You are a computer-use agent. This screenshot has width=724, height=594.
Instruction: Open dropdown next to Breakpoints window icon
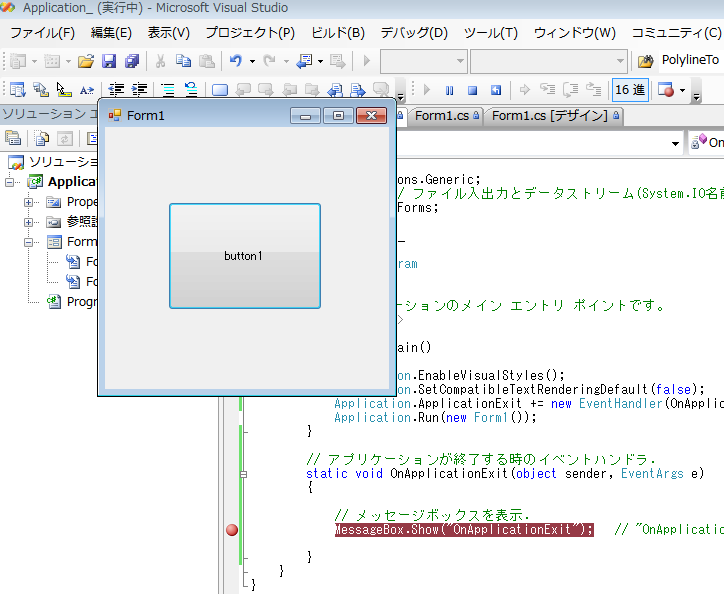click(682, 91)
